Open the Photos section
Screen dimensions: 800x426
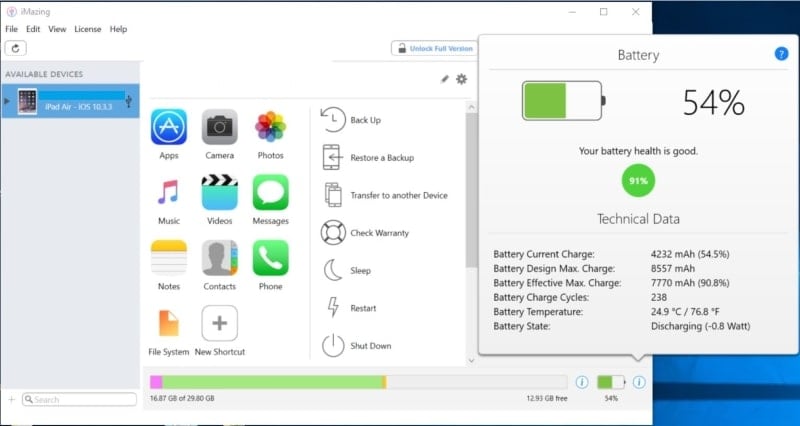tap(270, 134)
